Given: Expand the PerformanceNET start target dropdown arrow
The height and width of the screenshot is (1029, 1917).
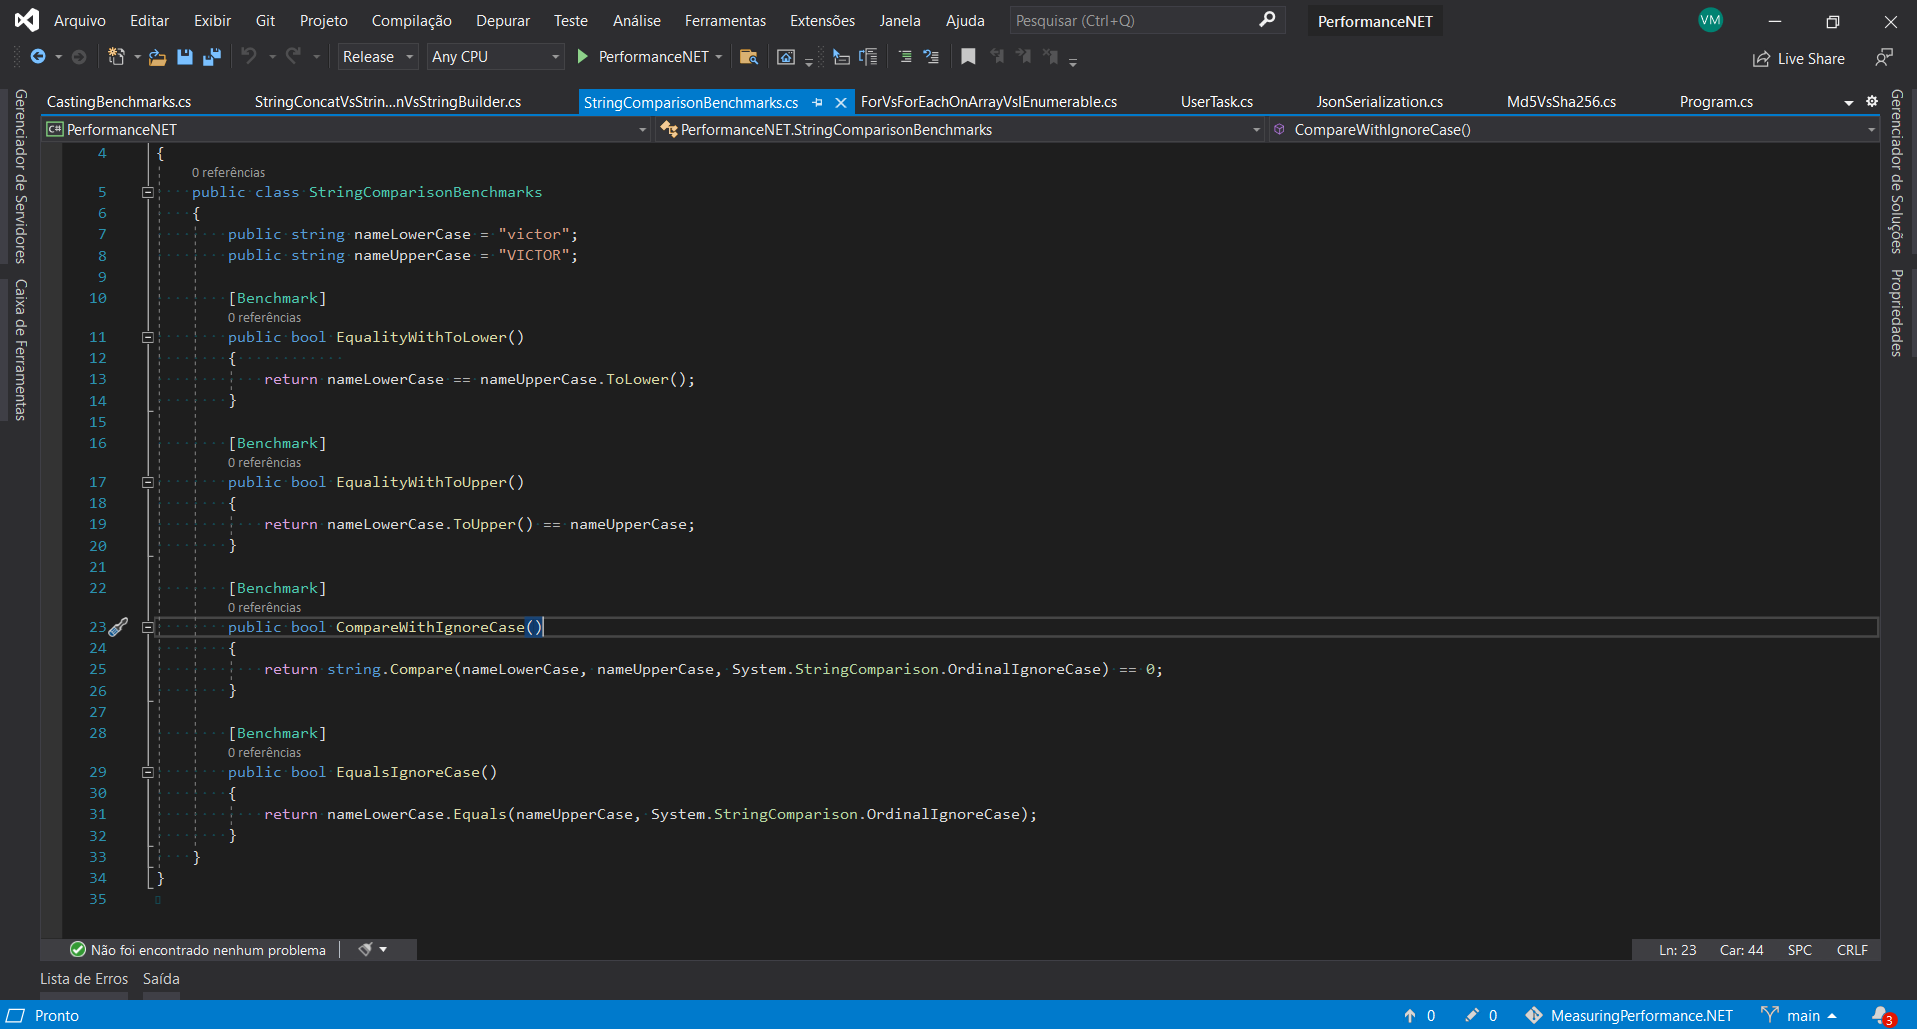Looking at the screenshot, I should tap(719, 57).
